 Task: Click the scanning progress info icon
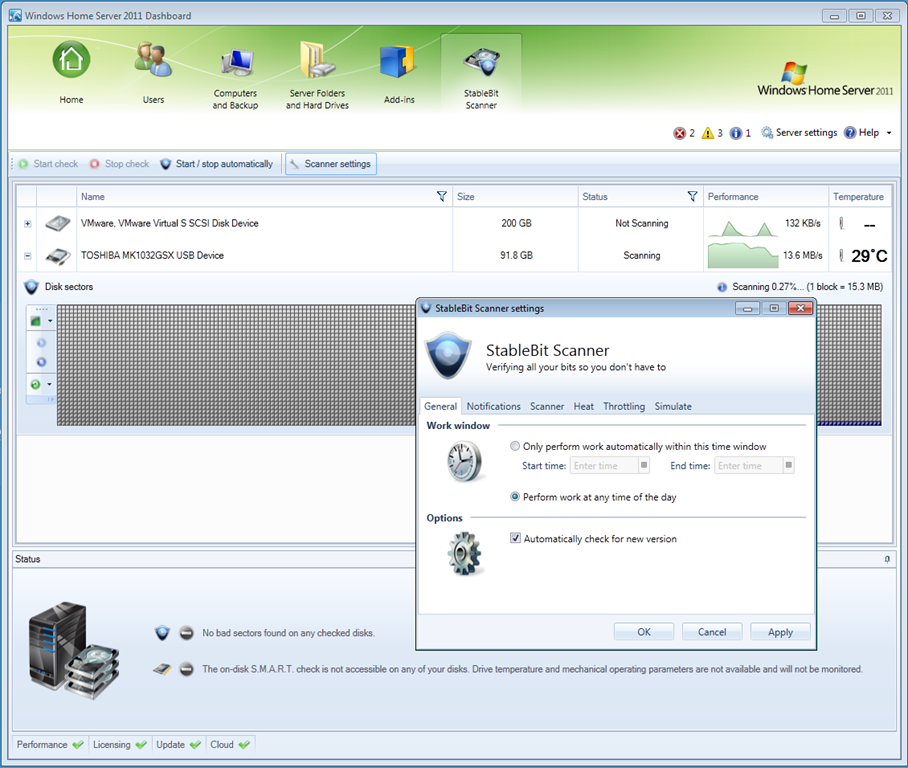722,287
